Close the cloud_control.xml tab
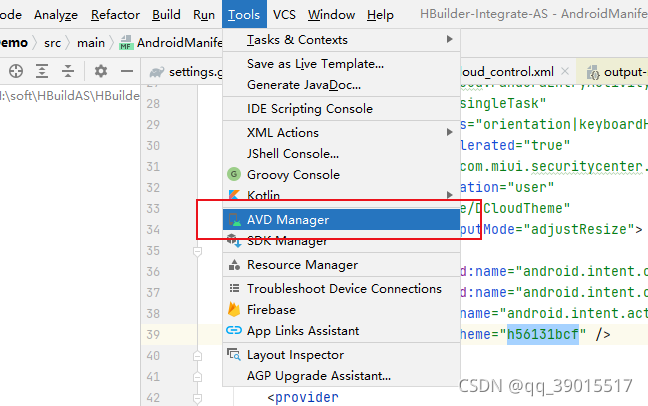The image size is (648, 406). pyautogui.click(x=565, y=71)
